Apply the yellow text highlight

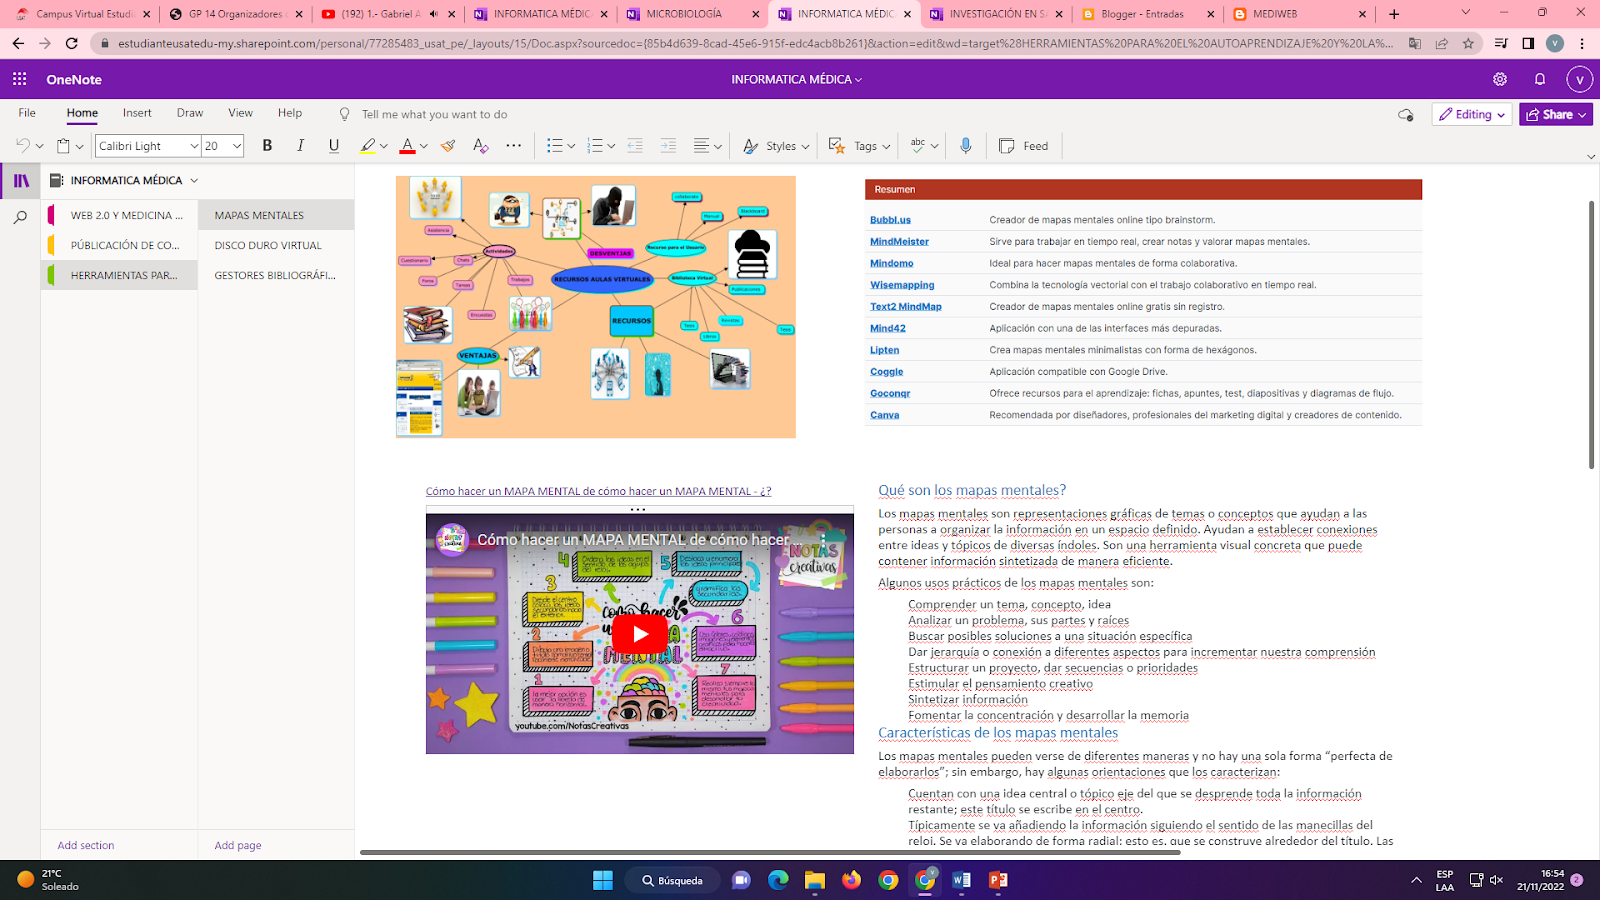click(x=368, y=146)
